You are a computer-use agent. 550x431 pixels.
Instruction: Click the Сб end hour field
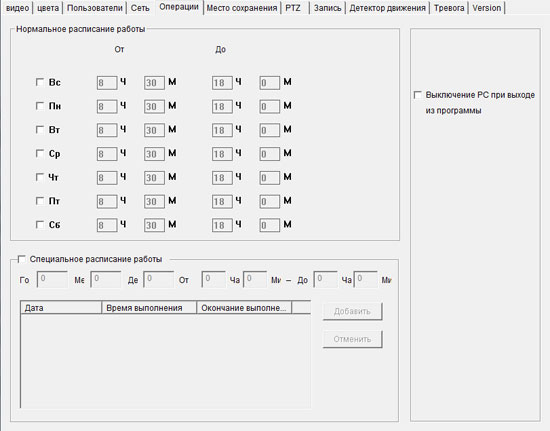tap(222, 225)
